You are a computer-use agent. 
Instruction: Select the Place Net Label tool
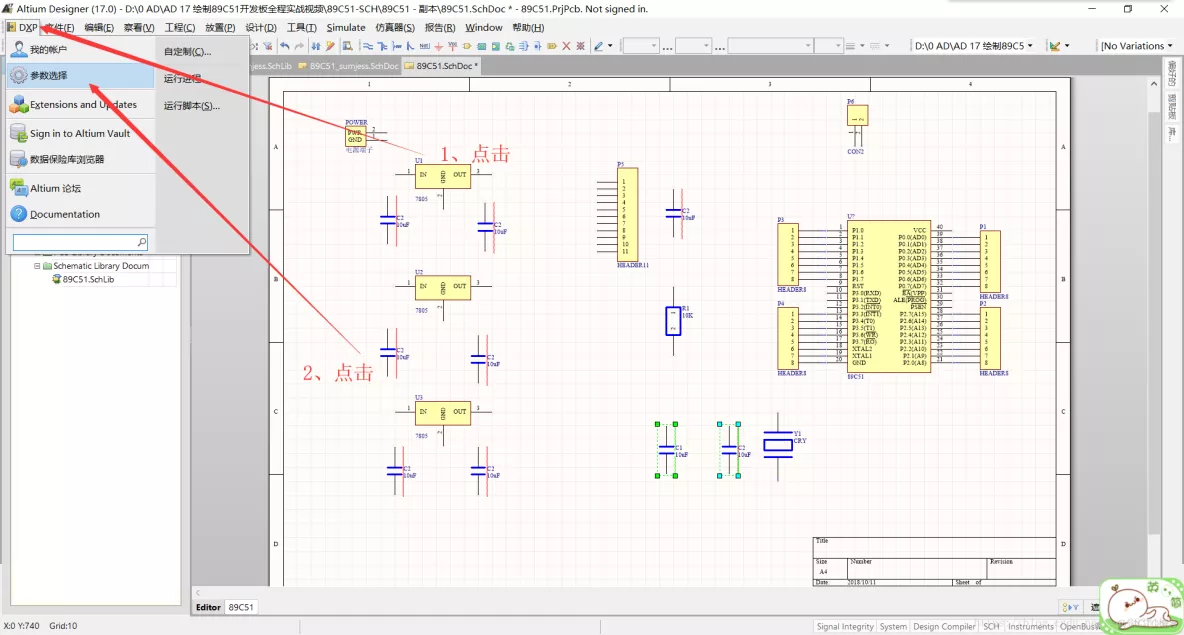(424, 46)
